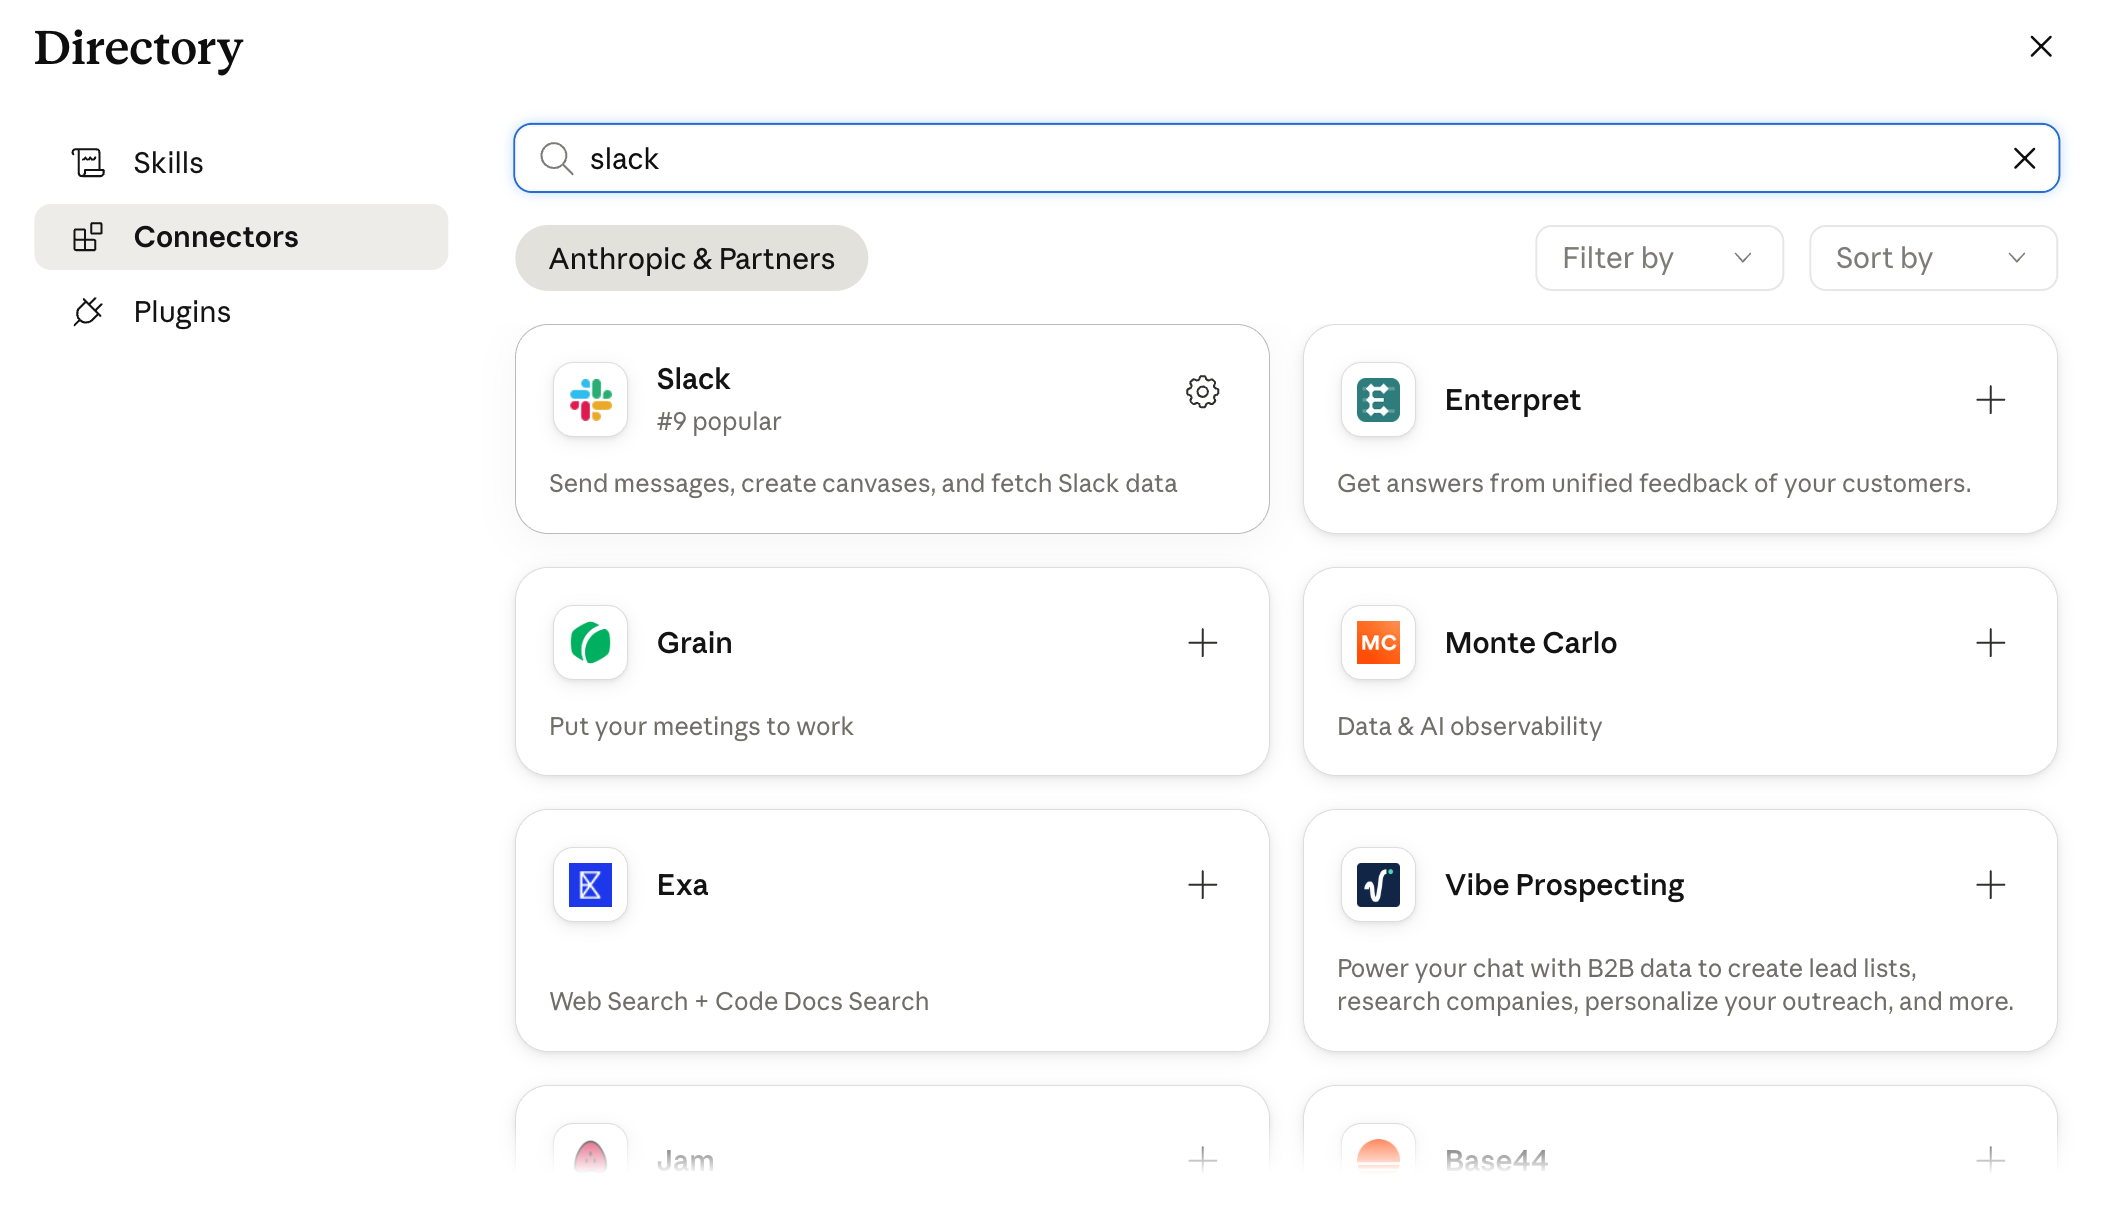The image size is (2101, 1212).
Task: Add the Base44 connector
Action: point(1990,1159)
